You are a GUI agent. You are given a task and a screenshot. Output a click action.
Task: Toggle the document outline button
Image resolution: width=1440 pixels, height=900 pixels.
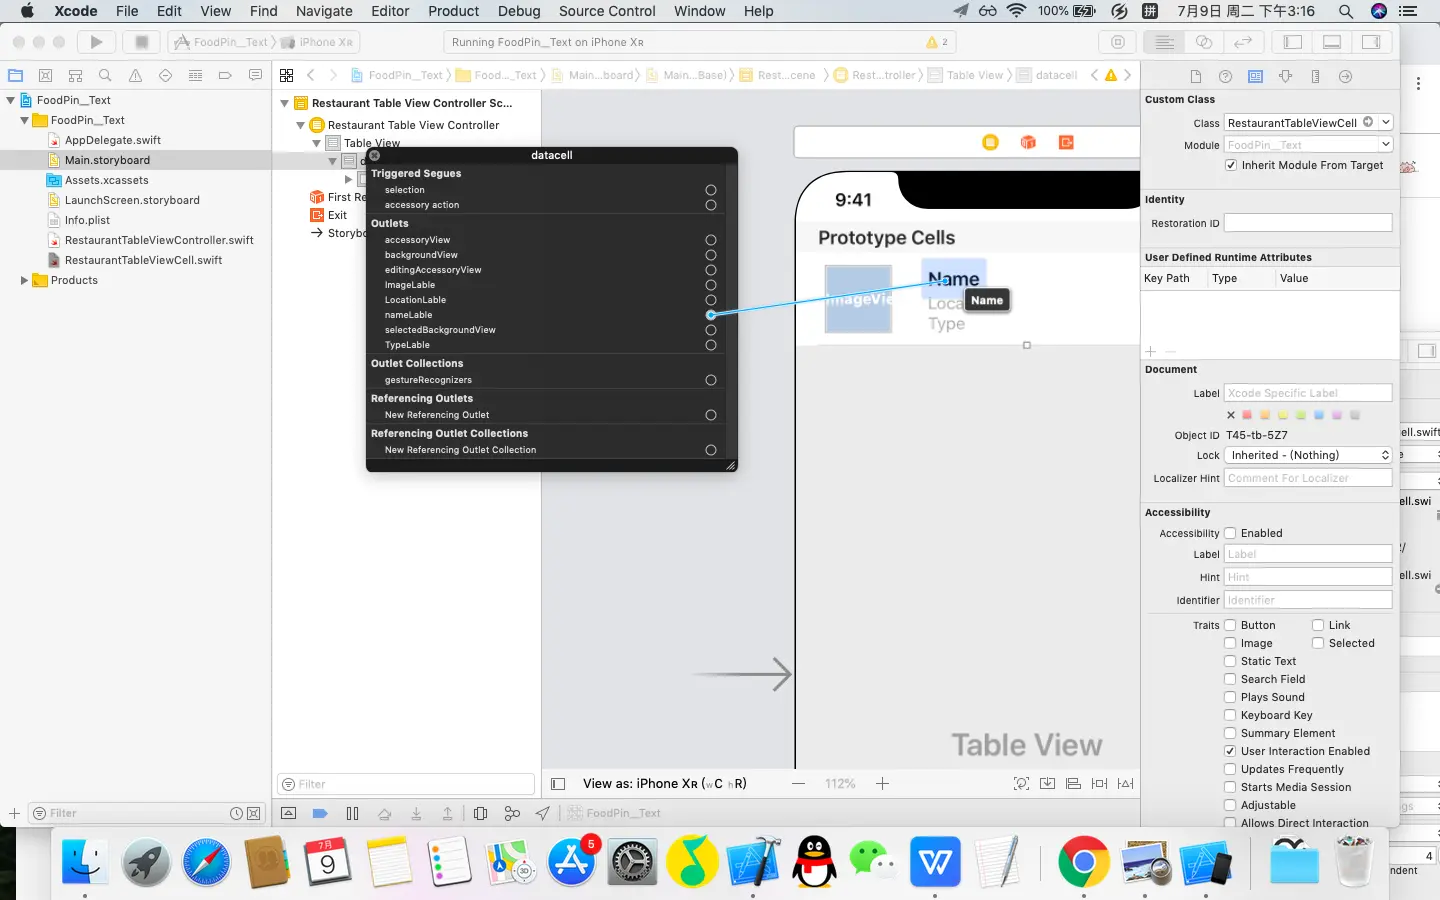point(558,784)
